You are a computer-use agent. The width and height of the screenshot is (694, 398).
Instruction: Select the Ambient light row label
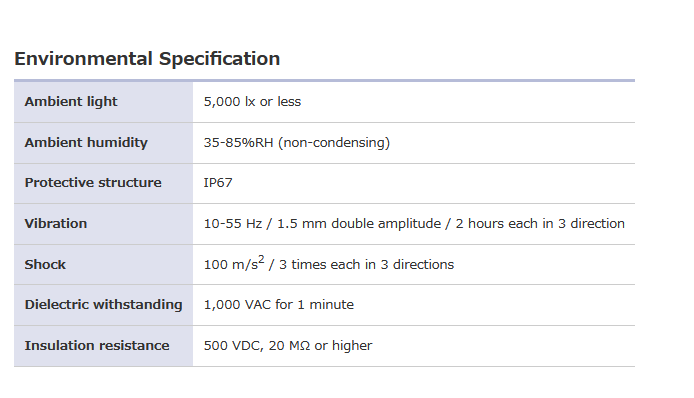point(71,101)
